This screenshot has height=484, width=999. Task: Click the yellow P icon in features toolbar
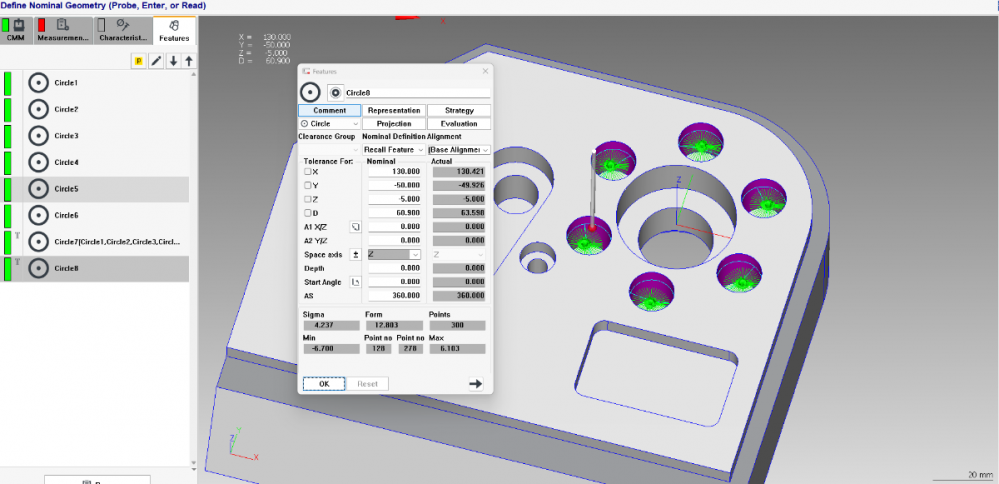coord(140,62)
